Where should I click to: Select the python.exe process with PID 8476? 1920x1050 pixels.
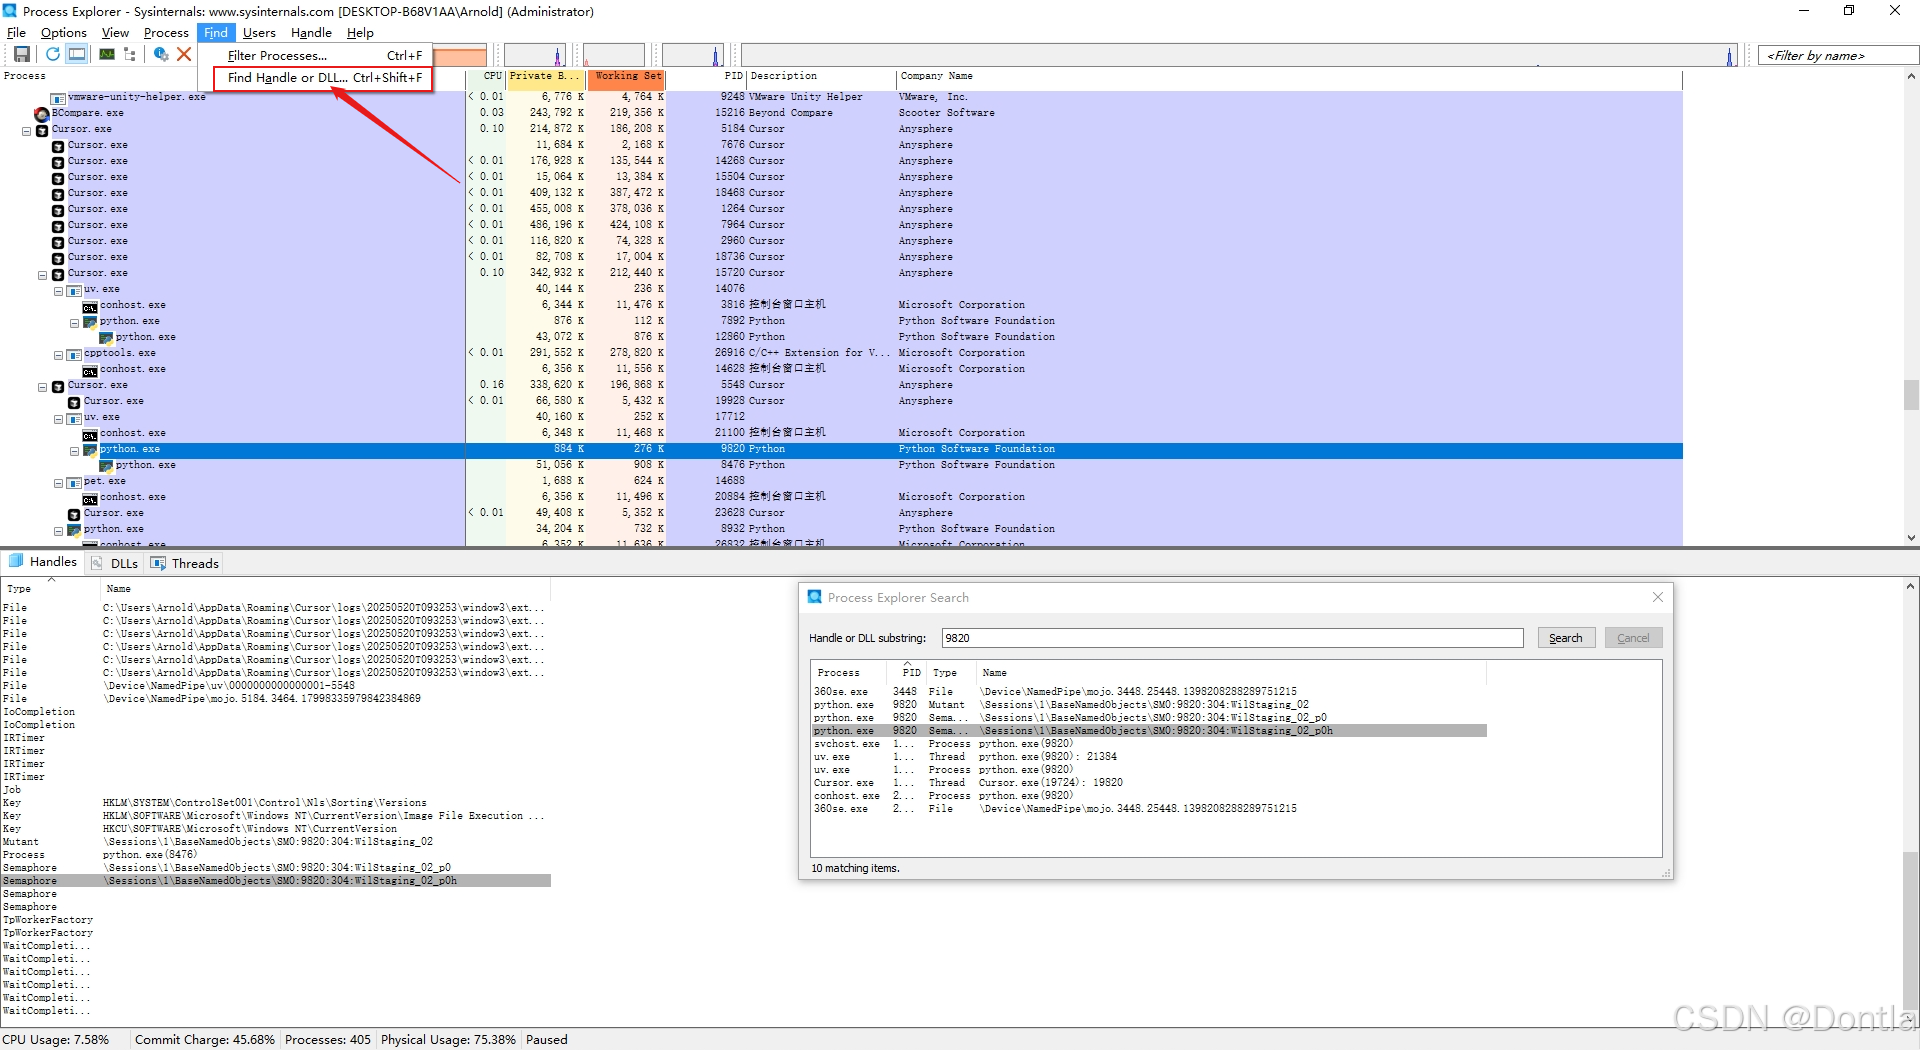pos(840,465)
